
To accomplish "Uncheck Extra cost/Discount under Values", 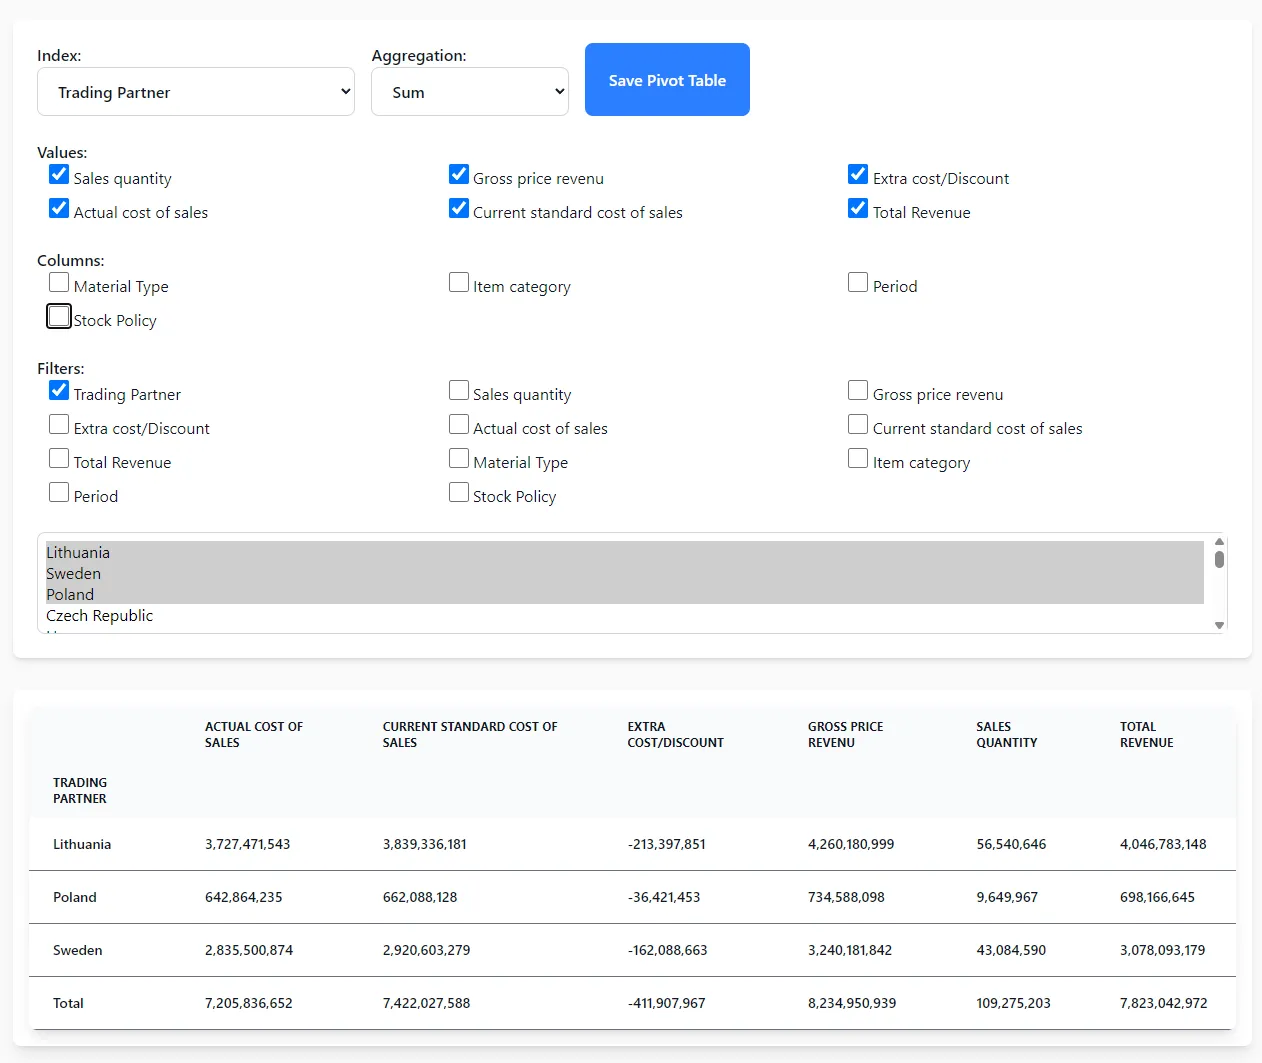I will coord(858,175).
